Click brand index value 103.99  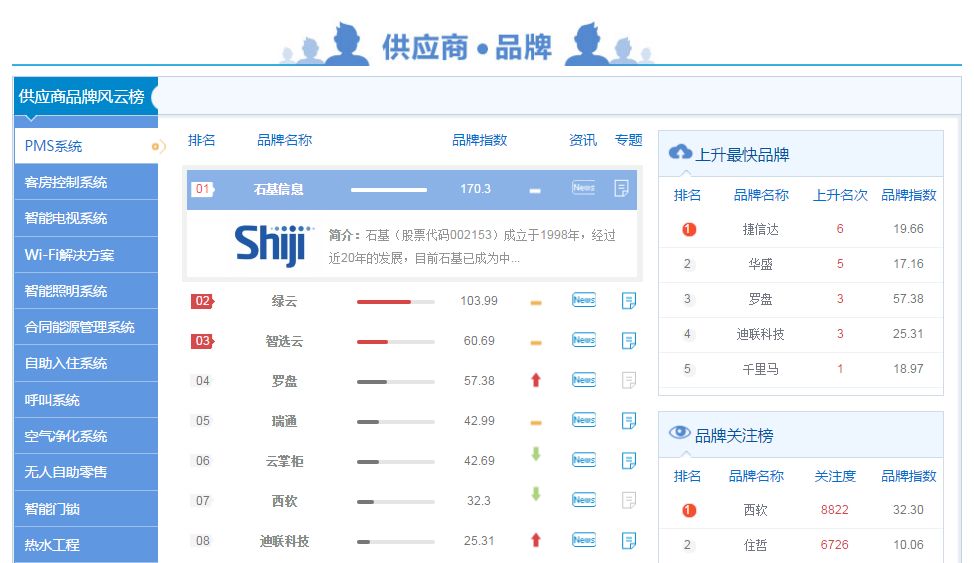coord(479,301)
